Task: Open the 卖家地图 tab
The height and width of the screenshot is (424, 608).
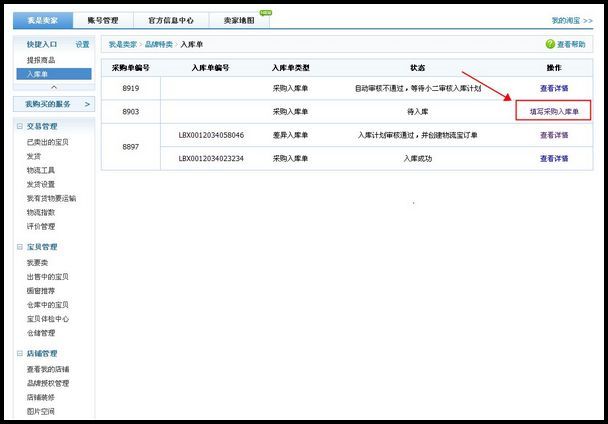Action: (x=239, y=20)
